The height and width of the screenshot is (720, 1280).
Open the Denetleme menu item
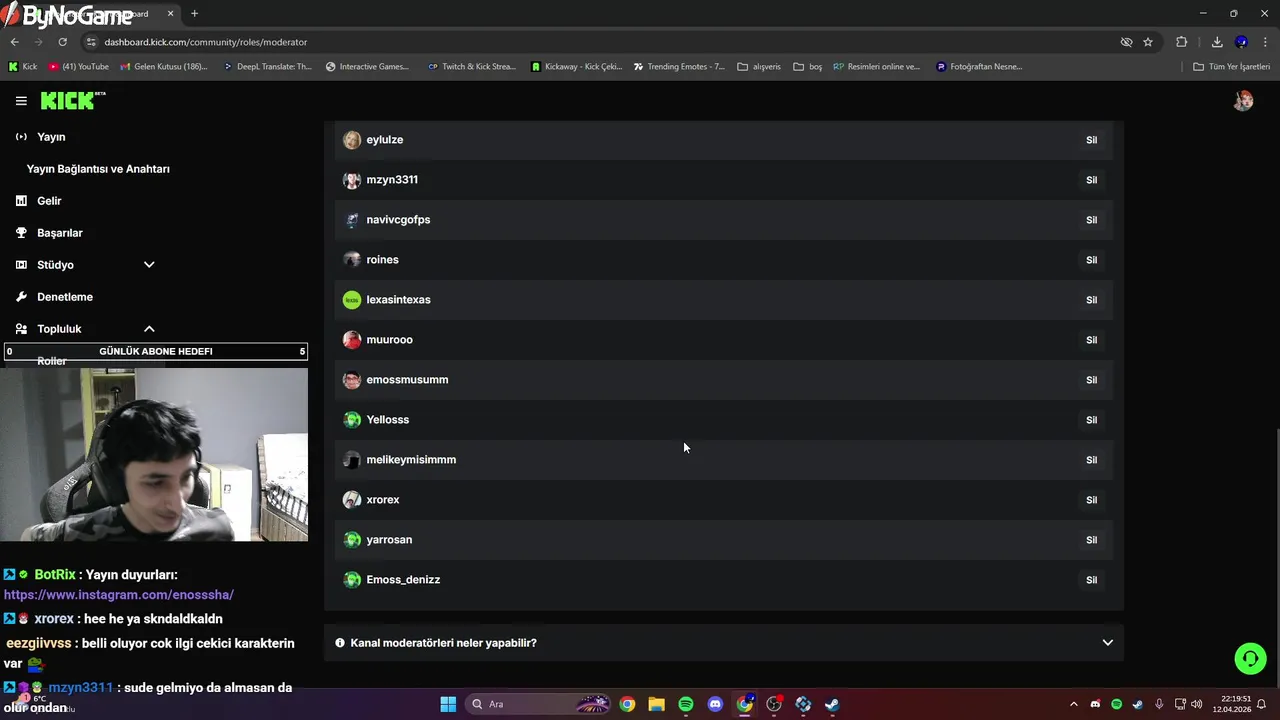65,297
